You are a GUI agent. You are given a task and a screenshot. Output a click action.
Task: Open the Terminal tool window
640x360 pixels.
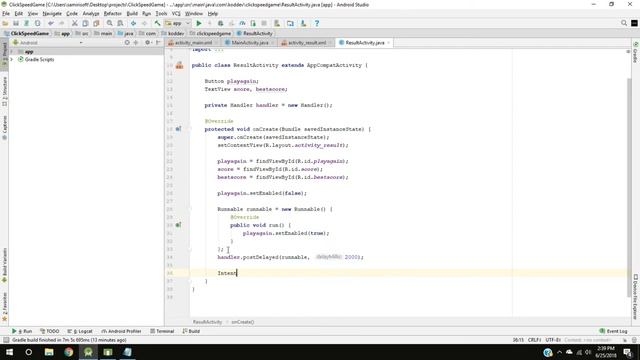162,331
